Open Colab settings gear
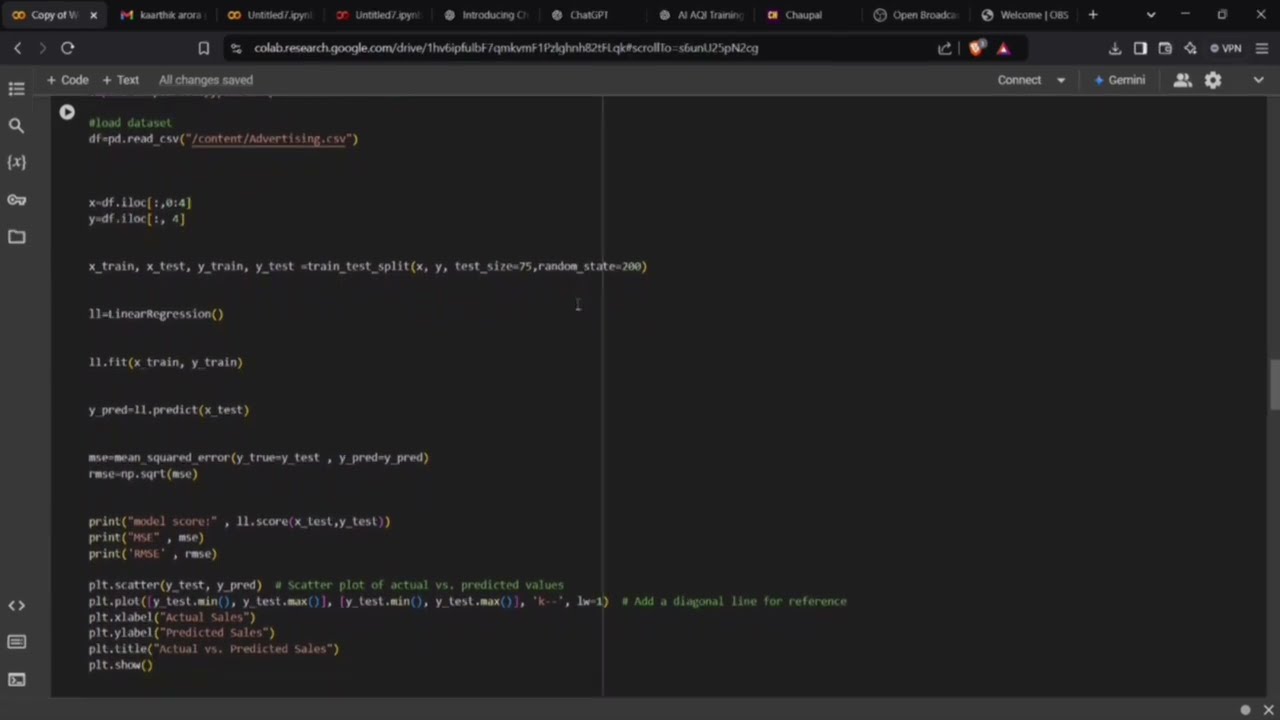The height and width of the screenshot is (720, 1280). (1213, 80)
